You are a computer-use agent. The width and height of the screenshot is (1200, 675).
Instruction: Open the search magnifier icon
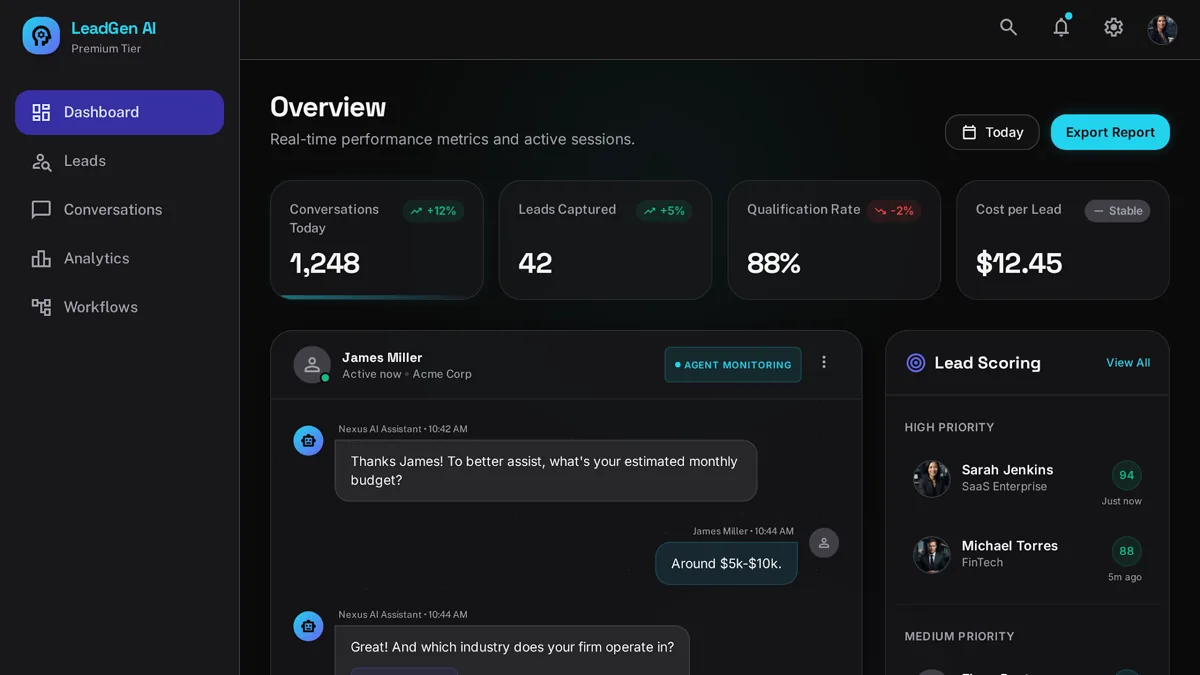point(1008,27)
